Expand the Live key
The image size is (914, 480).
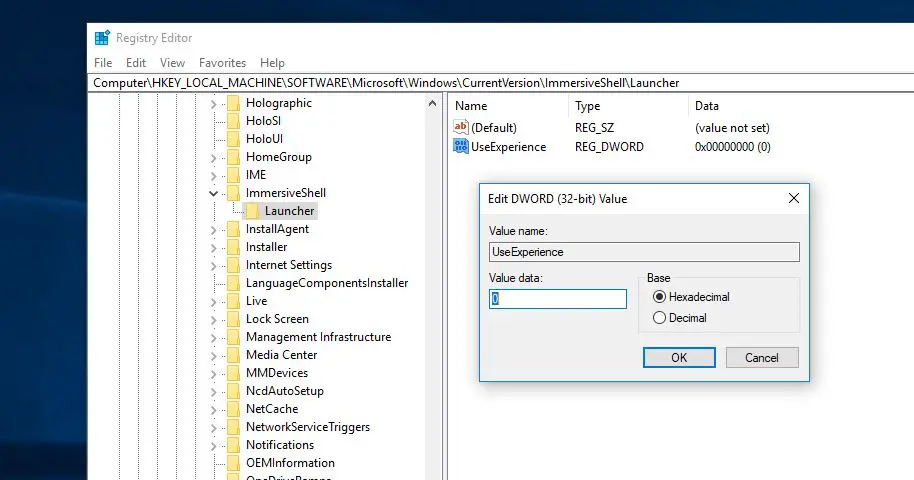(x=213, y=302)
